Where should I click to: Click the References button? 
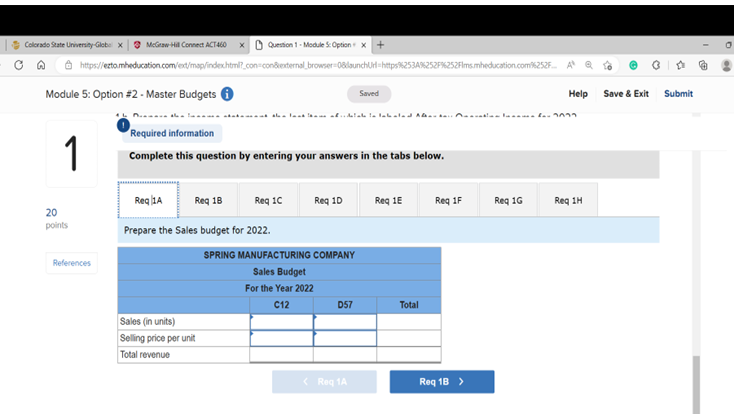[72, 263]
